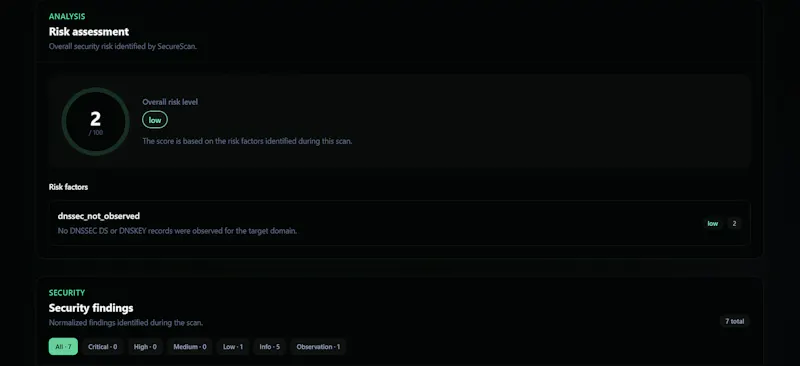Click the Security findings heading
This screenshot has width=800, height=366.
coord(91,308)
